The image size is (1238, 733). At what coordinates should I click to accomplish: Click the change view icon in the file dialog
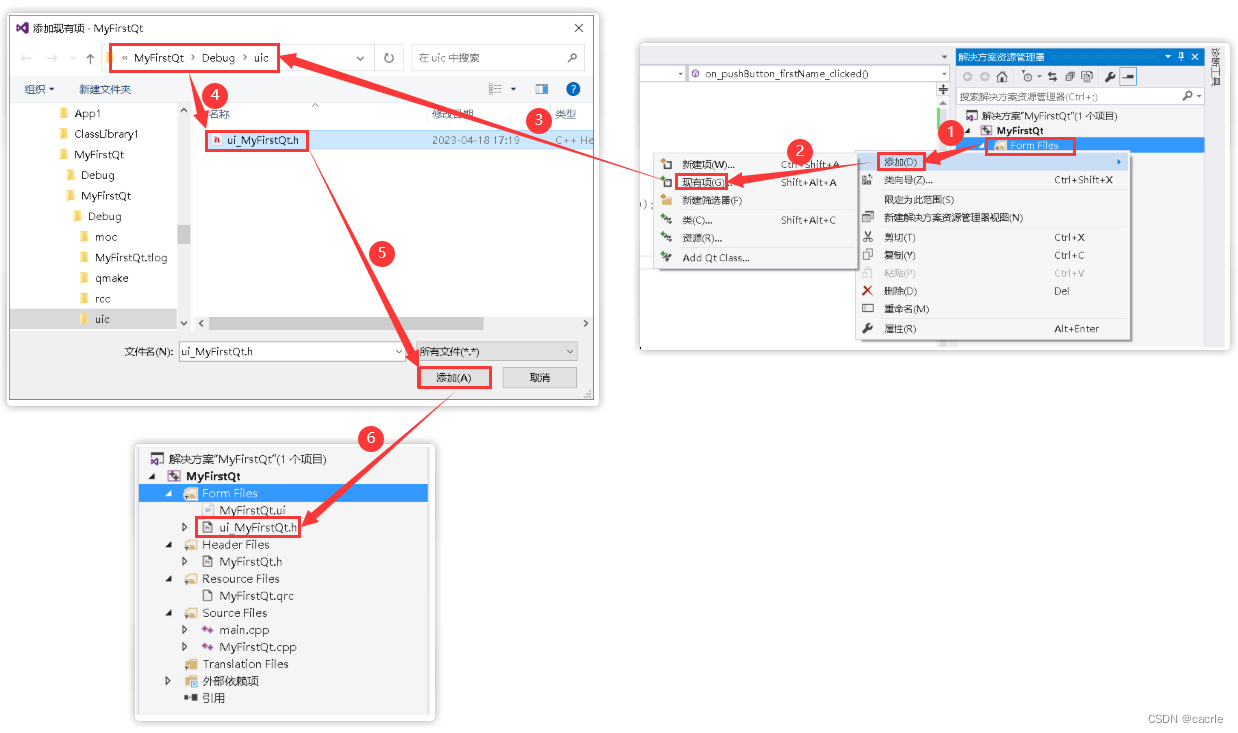coord(494,88)
